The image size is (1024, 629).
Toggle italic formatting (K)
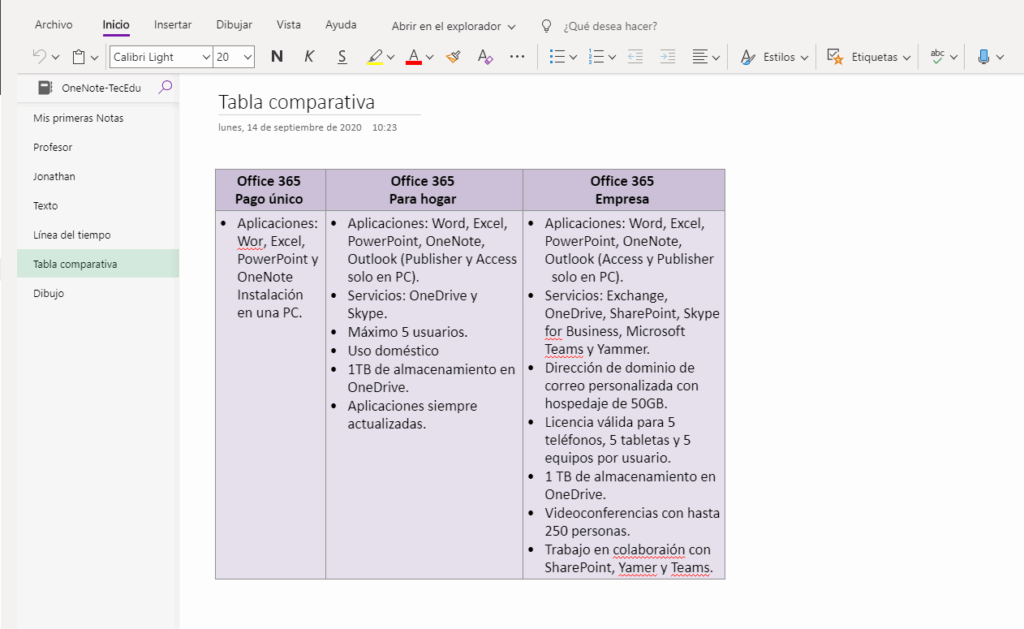point(309,57)
